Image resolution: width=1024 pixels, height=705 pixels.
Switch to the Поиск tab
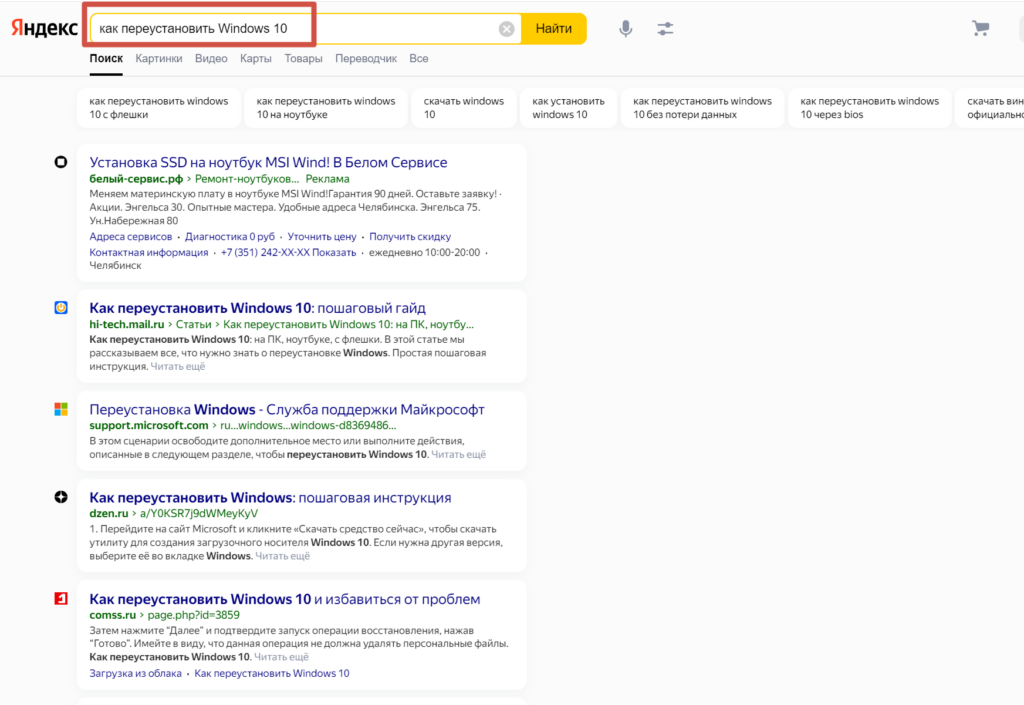click(x=106, y=59)
